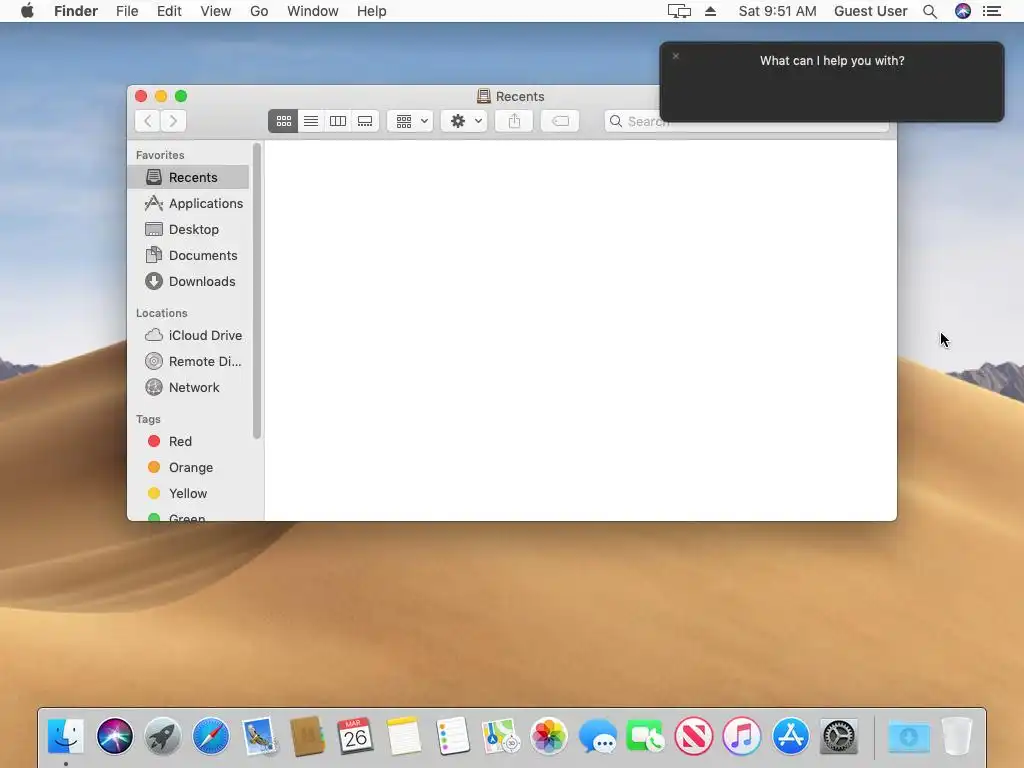Viewport: 1024px width, 768px height.
Task: Click the Edit Tags toolbar button
Action: point(560,121)
